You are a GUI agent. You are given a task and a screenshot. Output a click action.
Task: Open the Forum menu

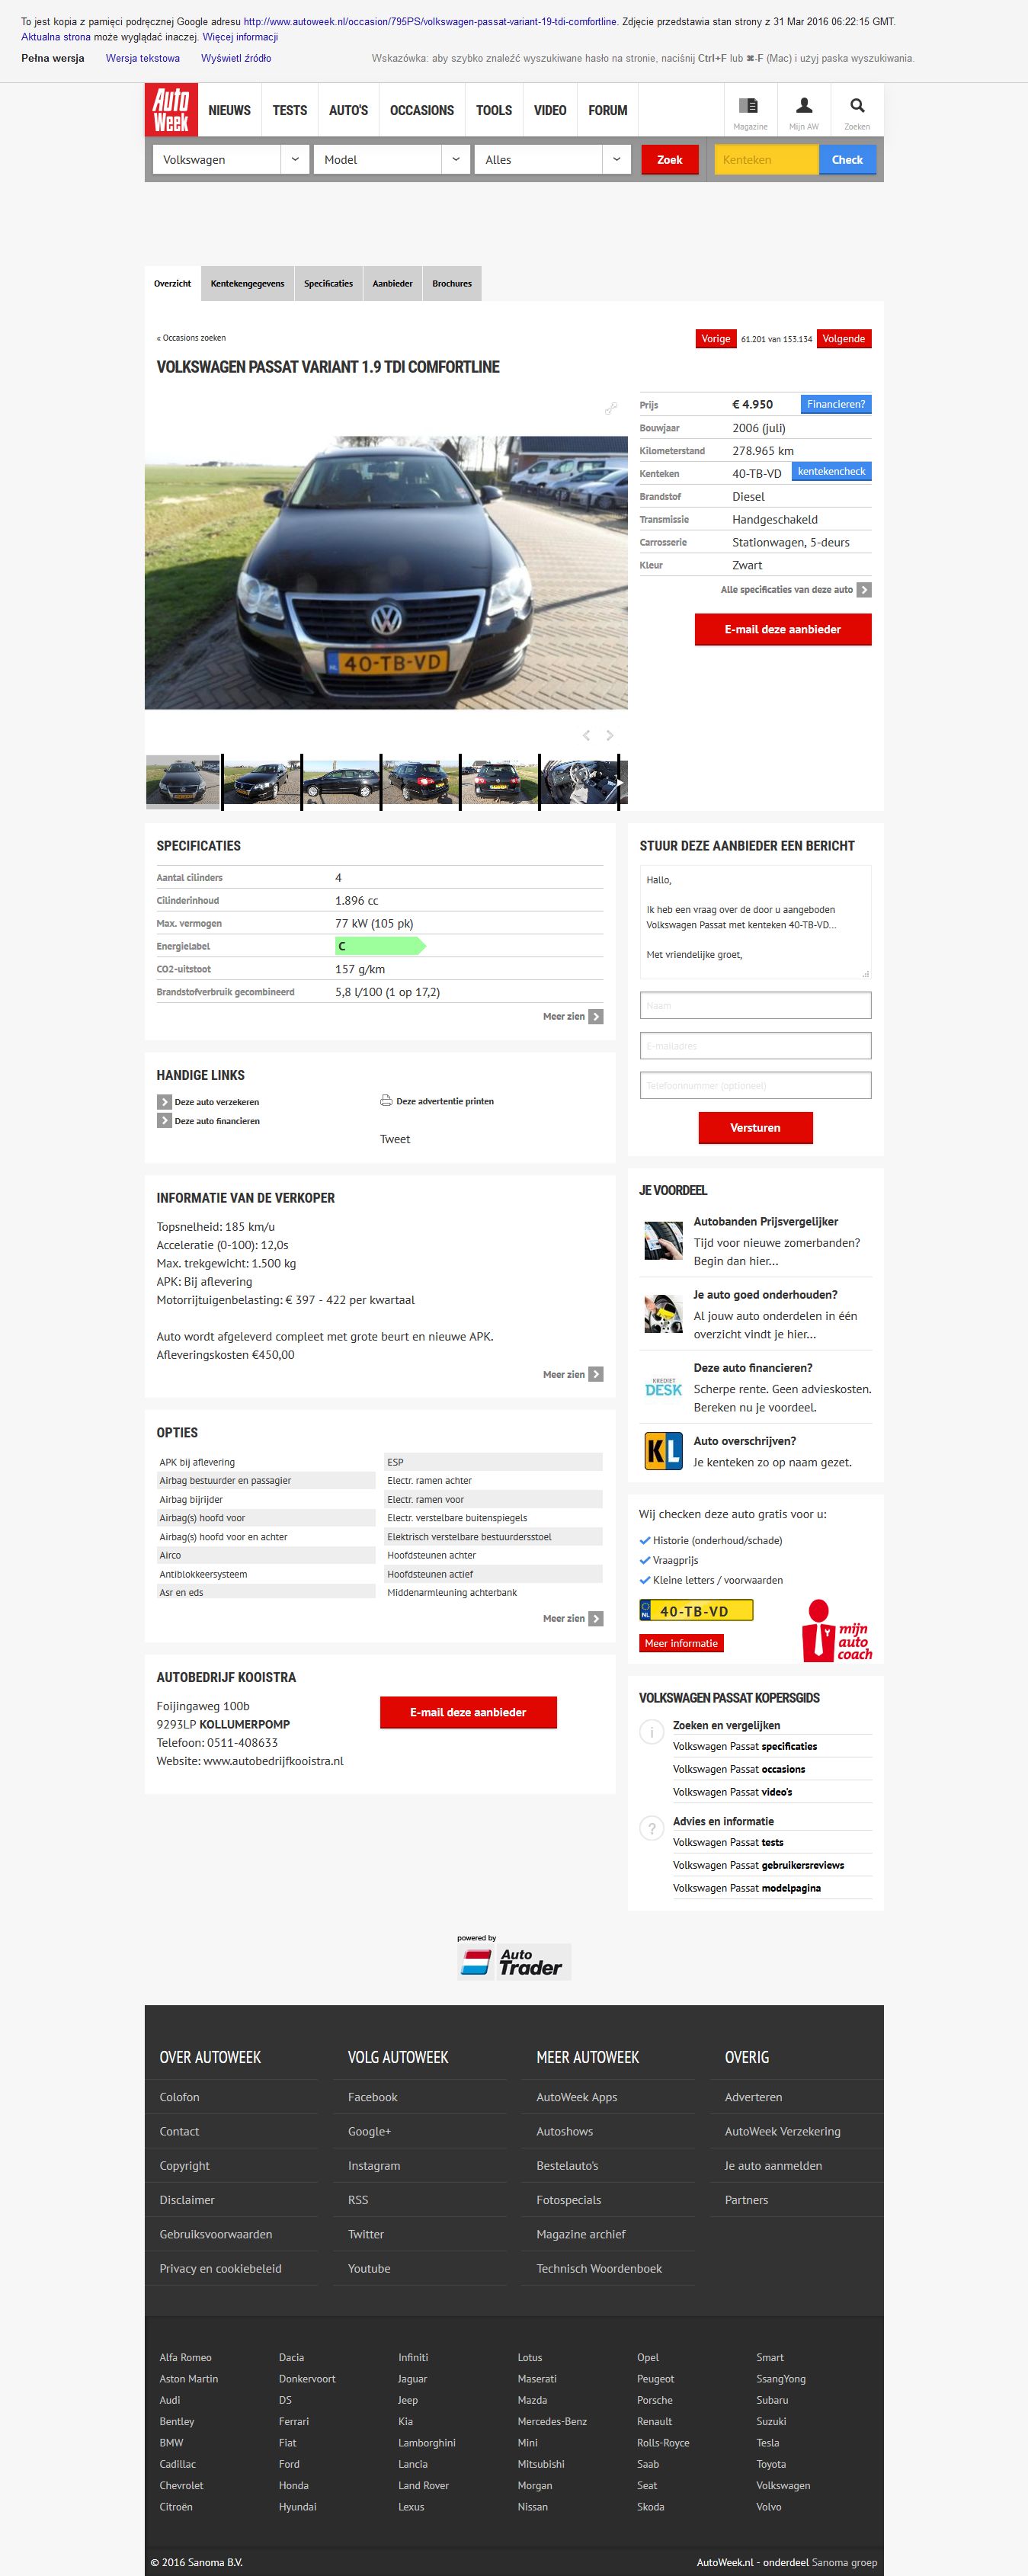(608, 111)
